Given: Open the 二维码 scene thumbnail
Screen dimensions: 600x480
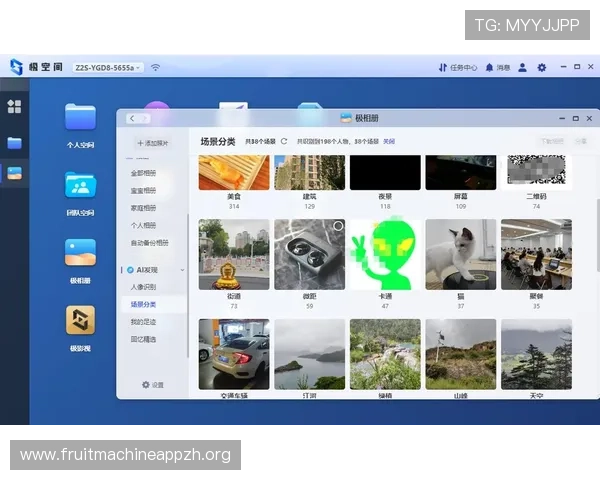Looking at the screenshot, I should coord(536,171).
